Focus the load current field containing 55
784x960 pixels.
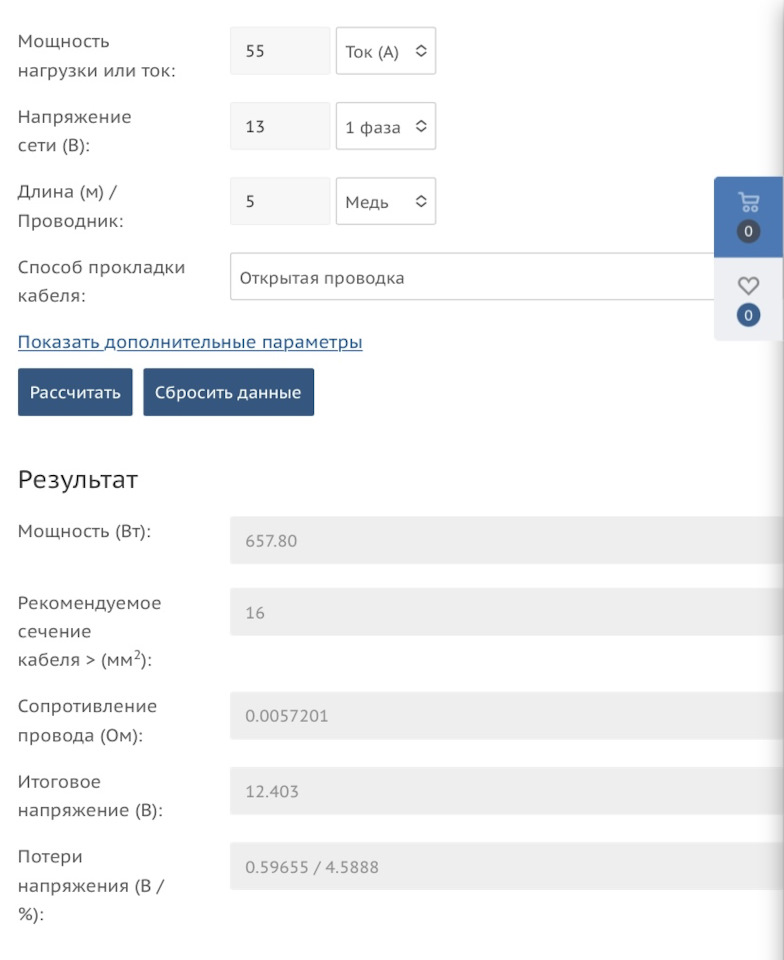280,51
